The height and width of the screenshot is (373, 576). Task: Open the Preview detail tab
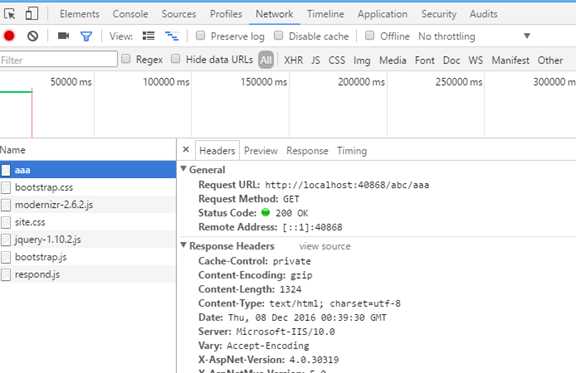coord(261,151)
